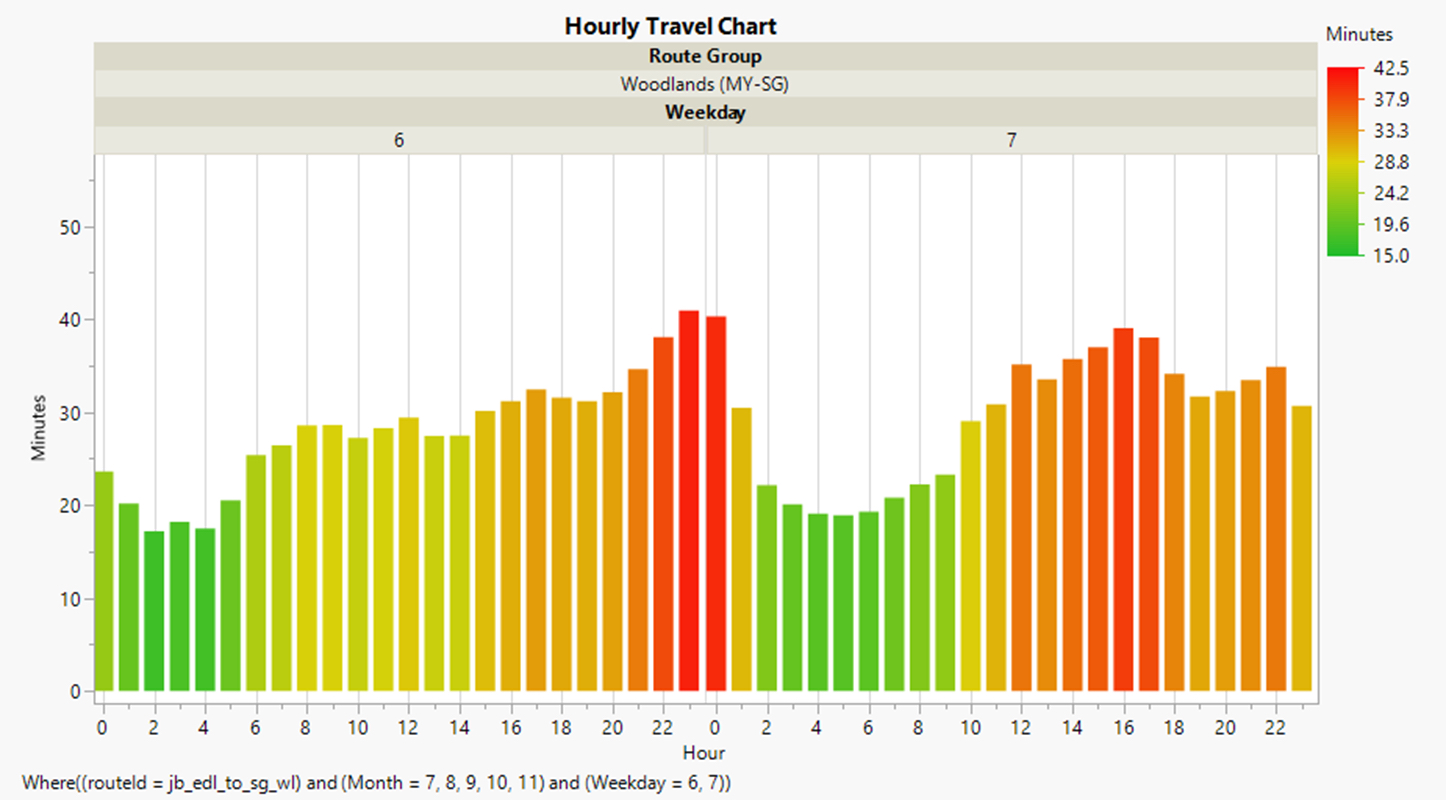The height and width of the screenshot is (800, 1446).
Task: Click the weekday 7 panel label
Action: [1012, 140]
